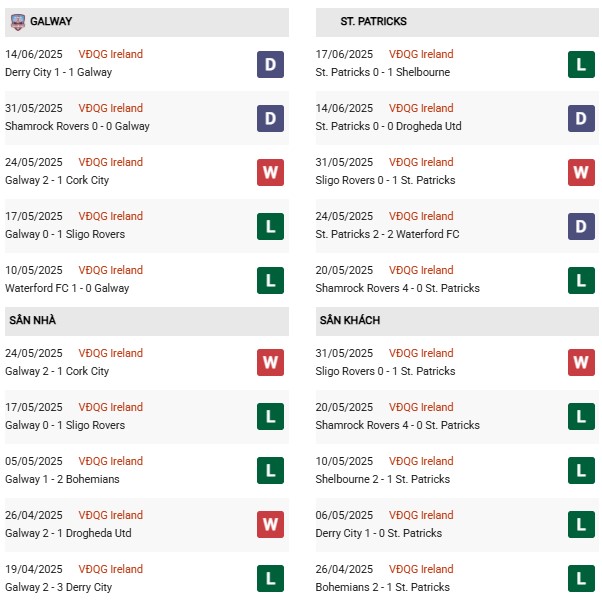Select the ST. PATRICKS team header
Screen dimensions: 602x600
pyautogui.click(x=457, y=22)
